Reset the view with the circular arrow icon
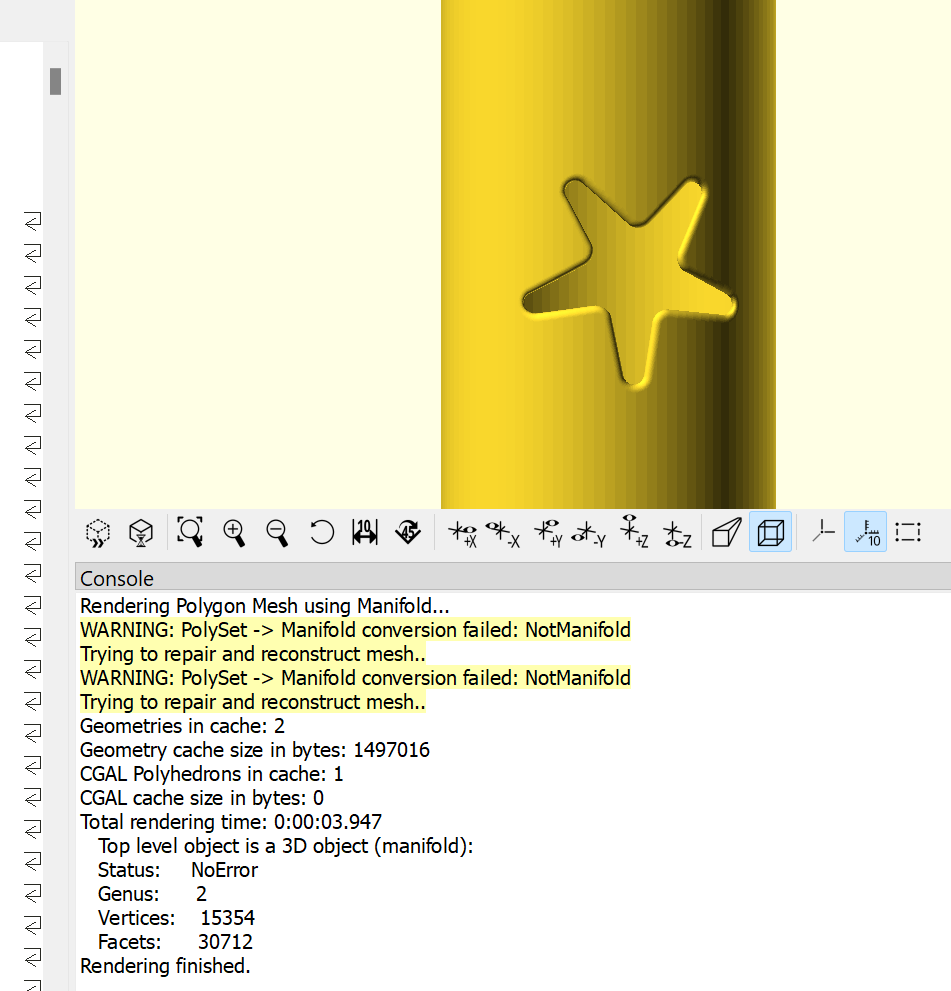The image size is (951, 991). tap(321, 532)
